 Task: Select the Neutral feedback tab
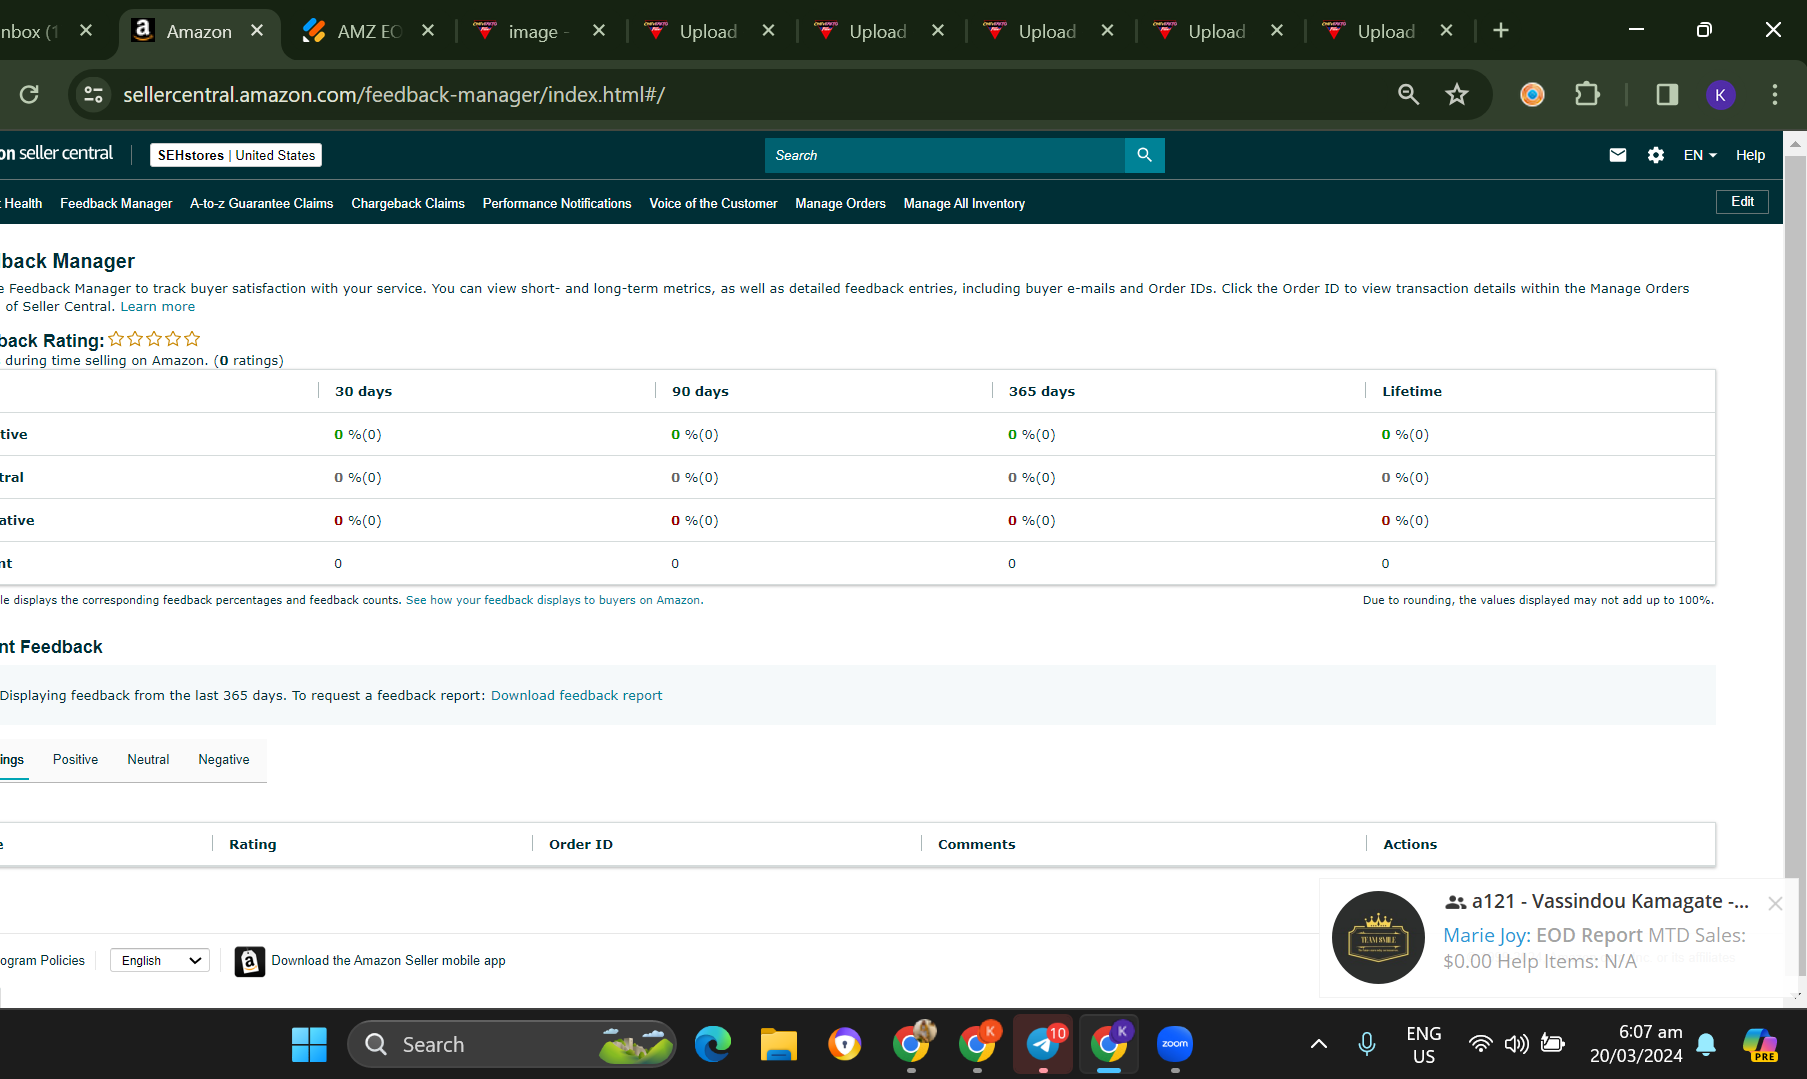point(148,760)
